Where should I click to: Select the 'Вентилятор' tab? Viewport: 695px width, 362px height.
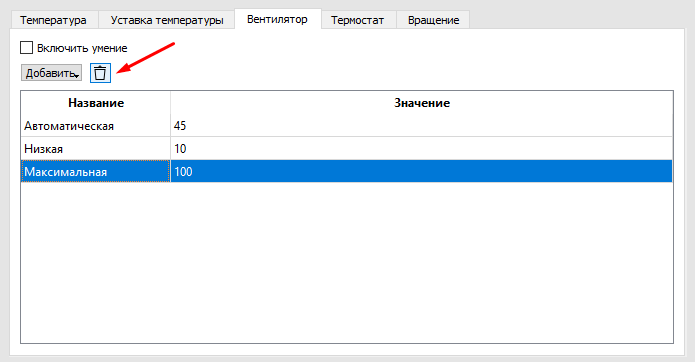tap(277, 19)
